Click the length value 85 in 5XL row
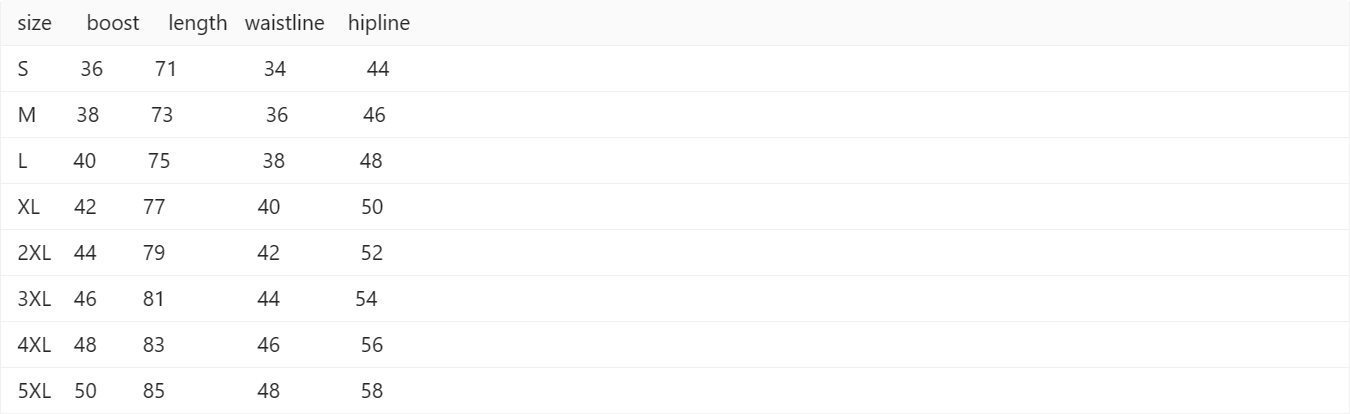Viewport: 1350px width, 414px height. [x=154, y=391]
